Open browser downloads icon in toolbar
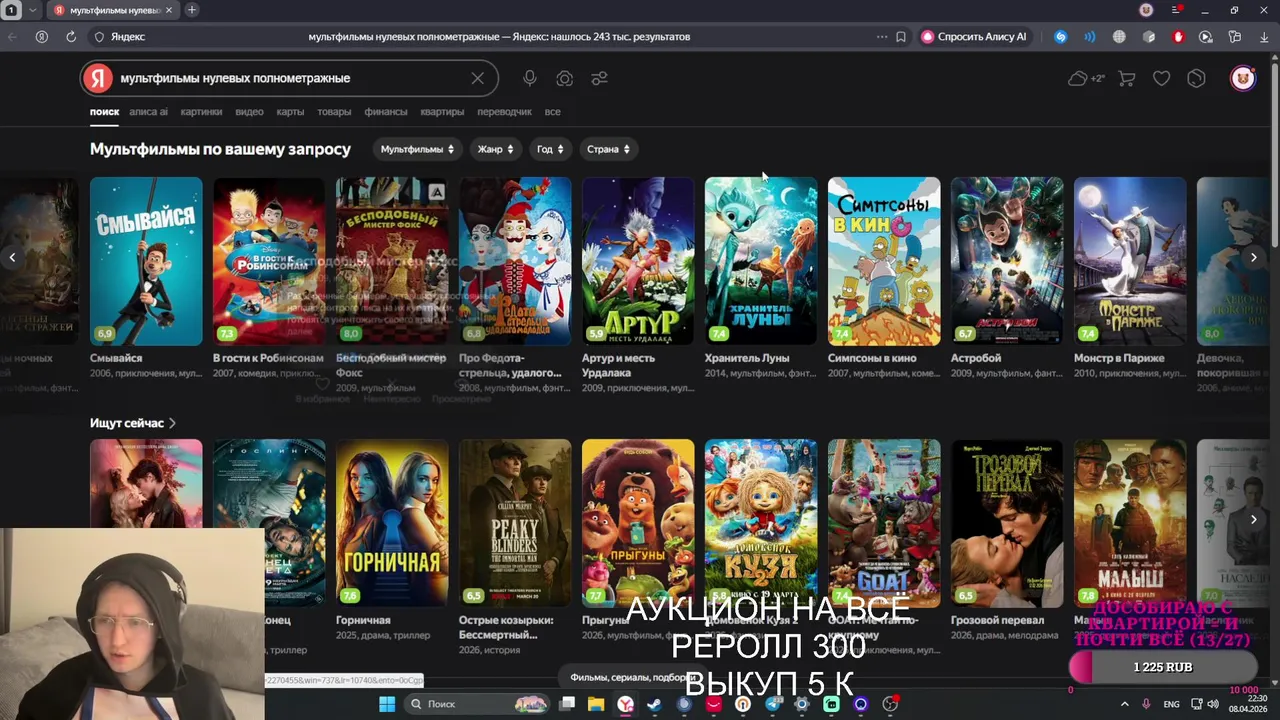Image resolution: width=1280 pixels, height=720 pixels. [1265, 36]
